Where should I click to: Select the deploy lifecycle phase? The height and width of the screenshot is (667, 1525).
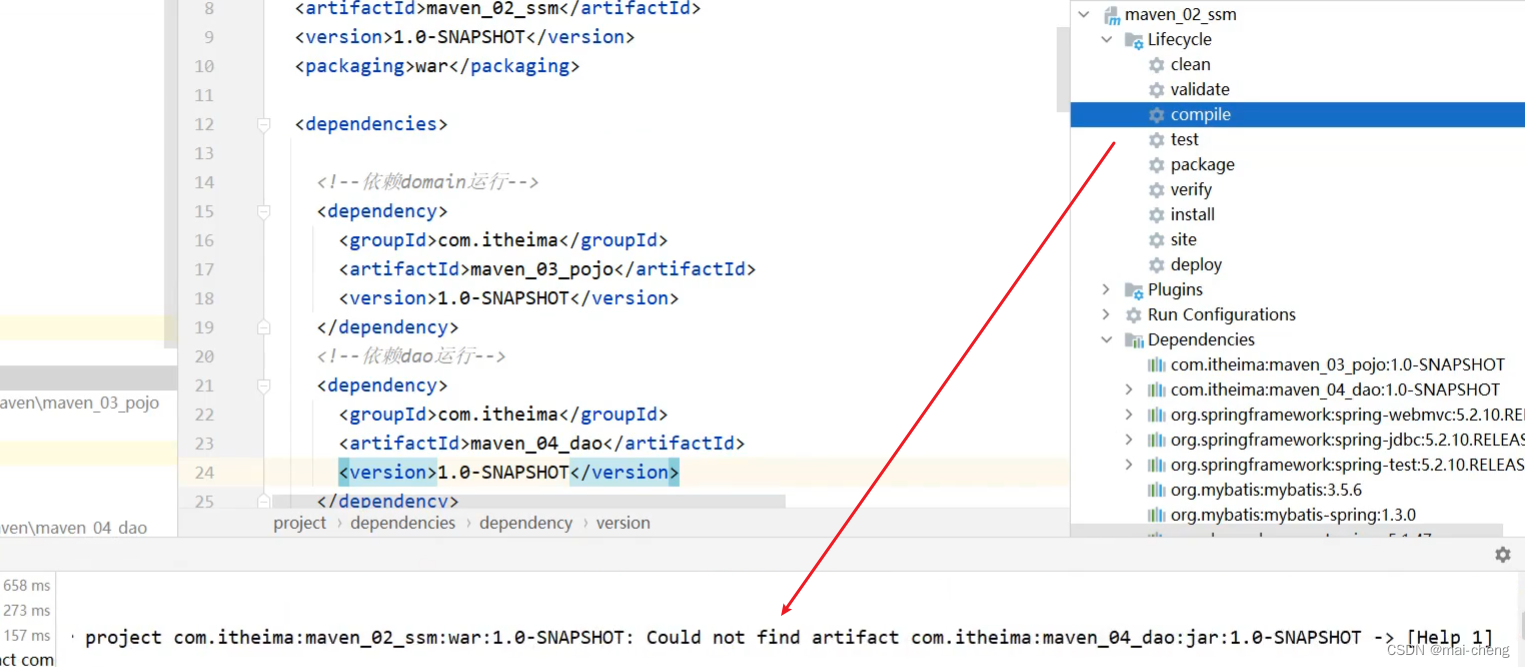1197,265
